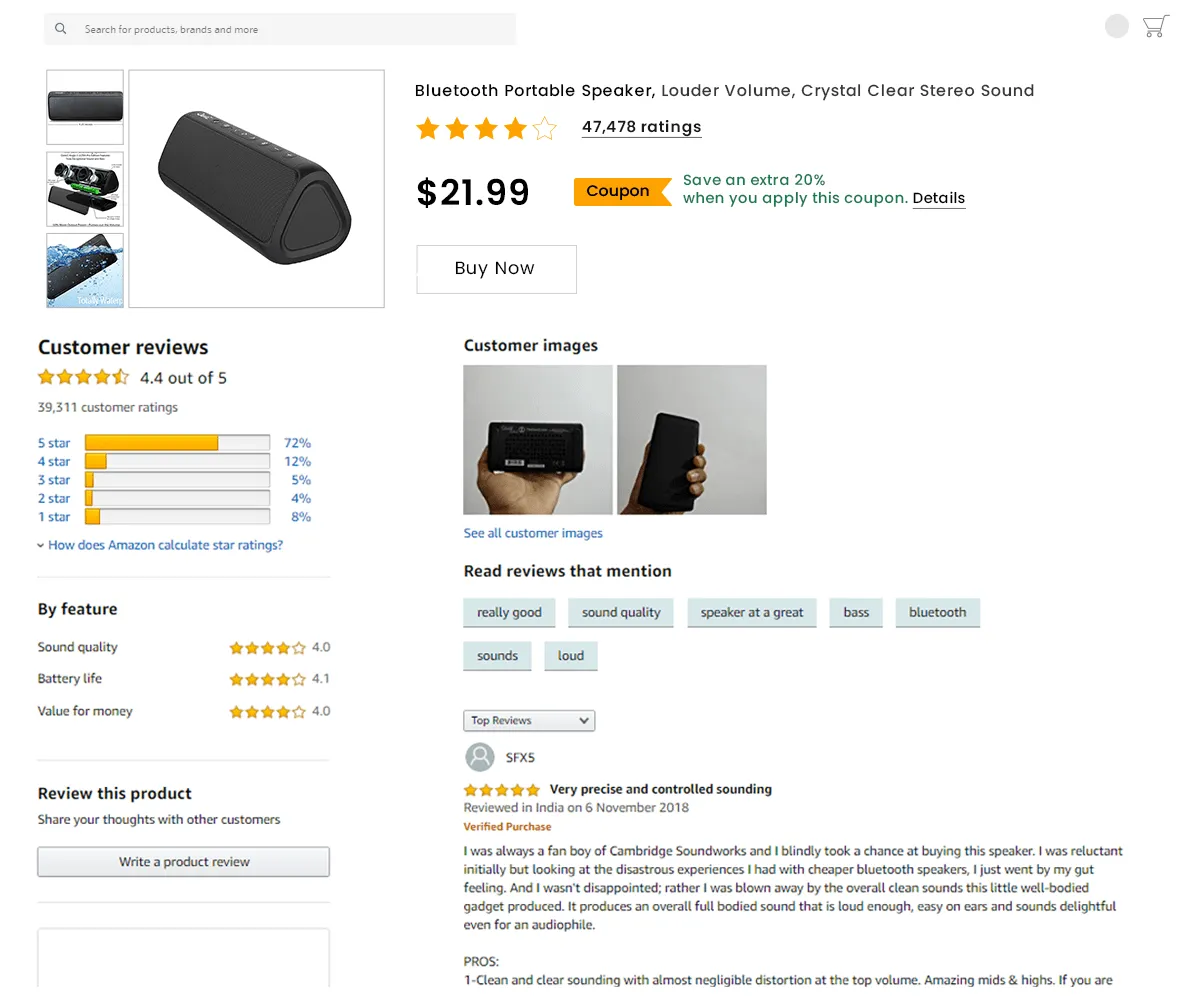Click the search magnifier icon

pyautogui.click(x=61, y=30)
